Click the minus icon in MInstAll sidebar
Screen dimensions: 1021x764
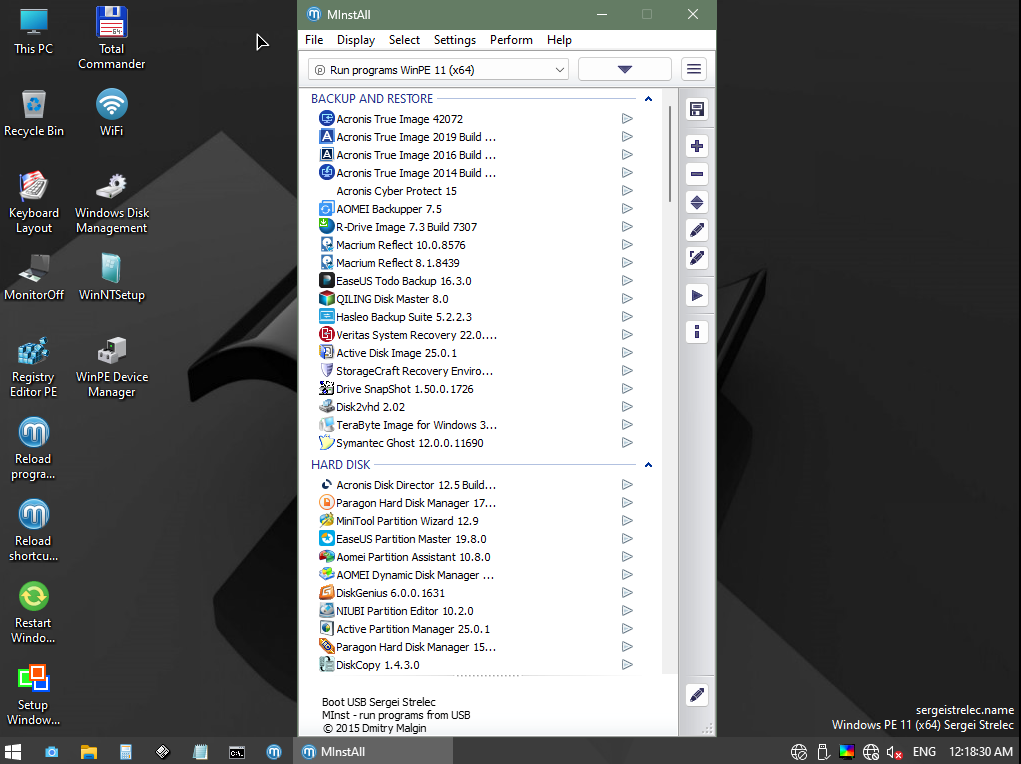tap(697, 174)
